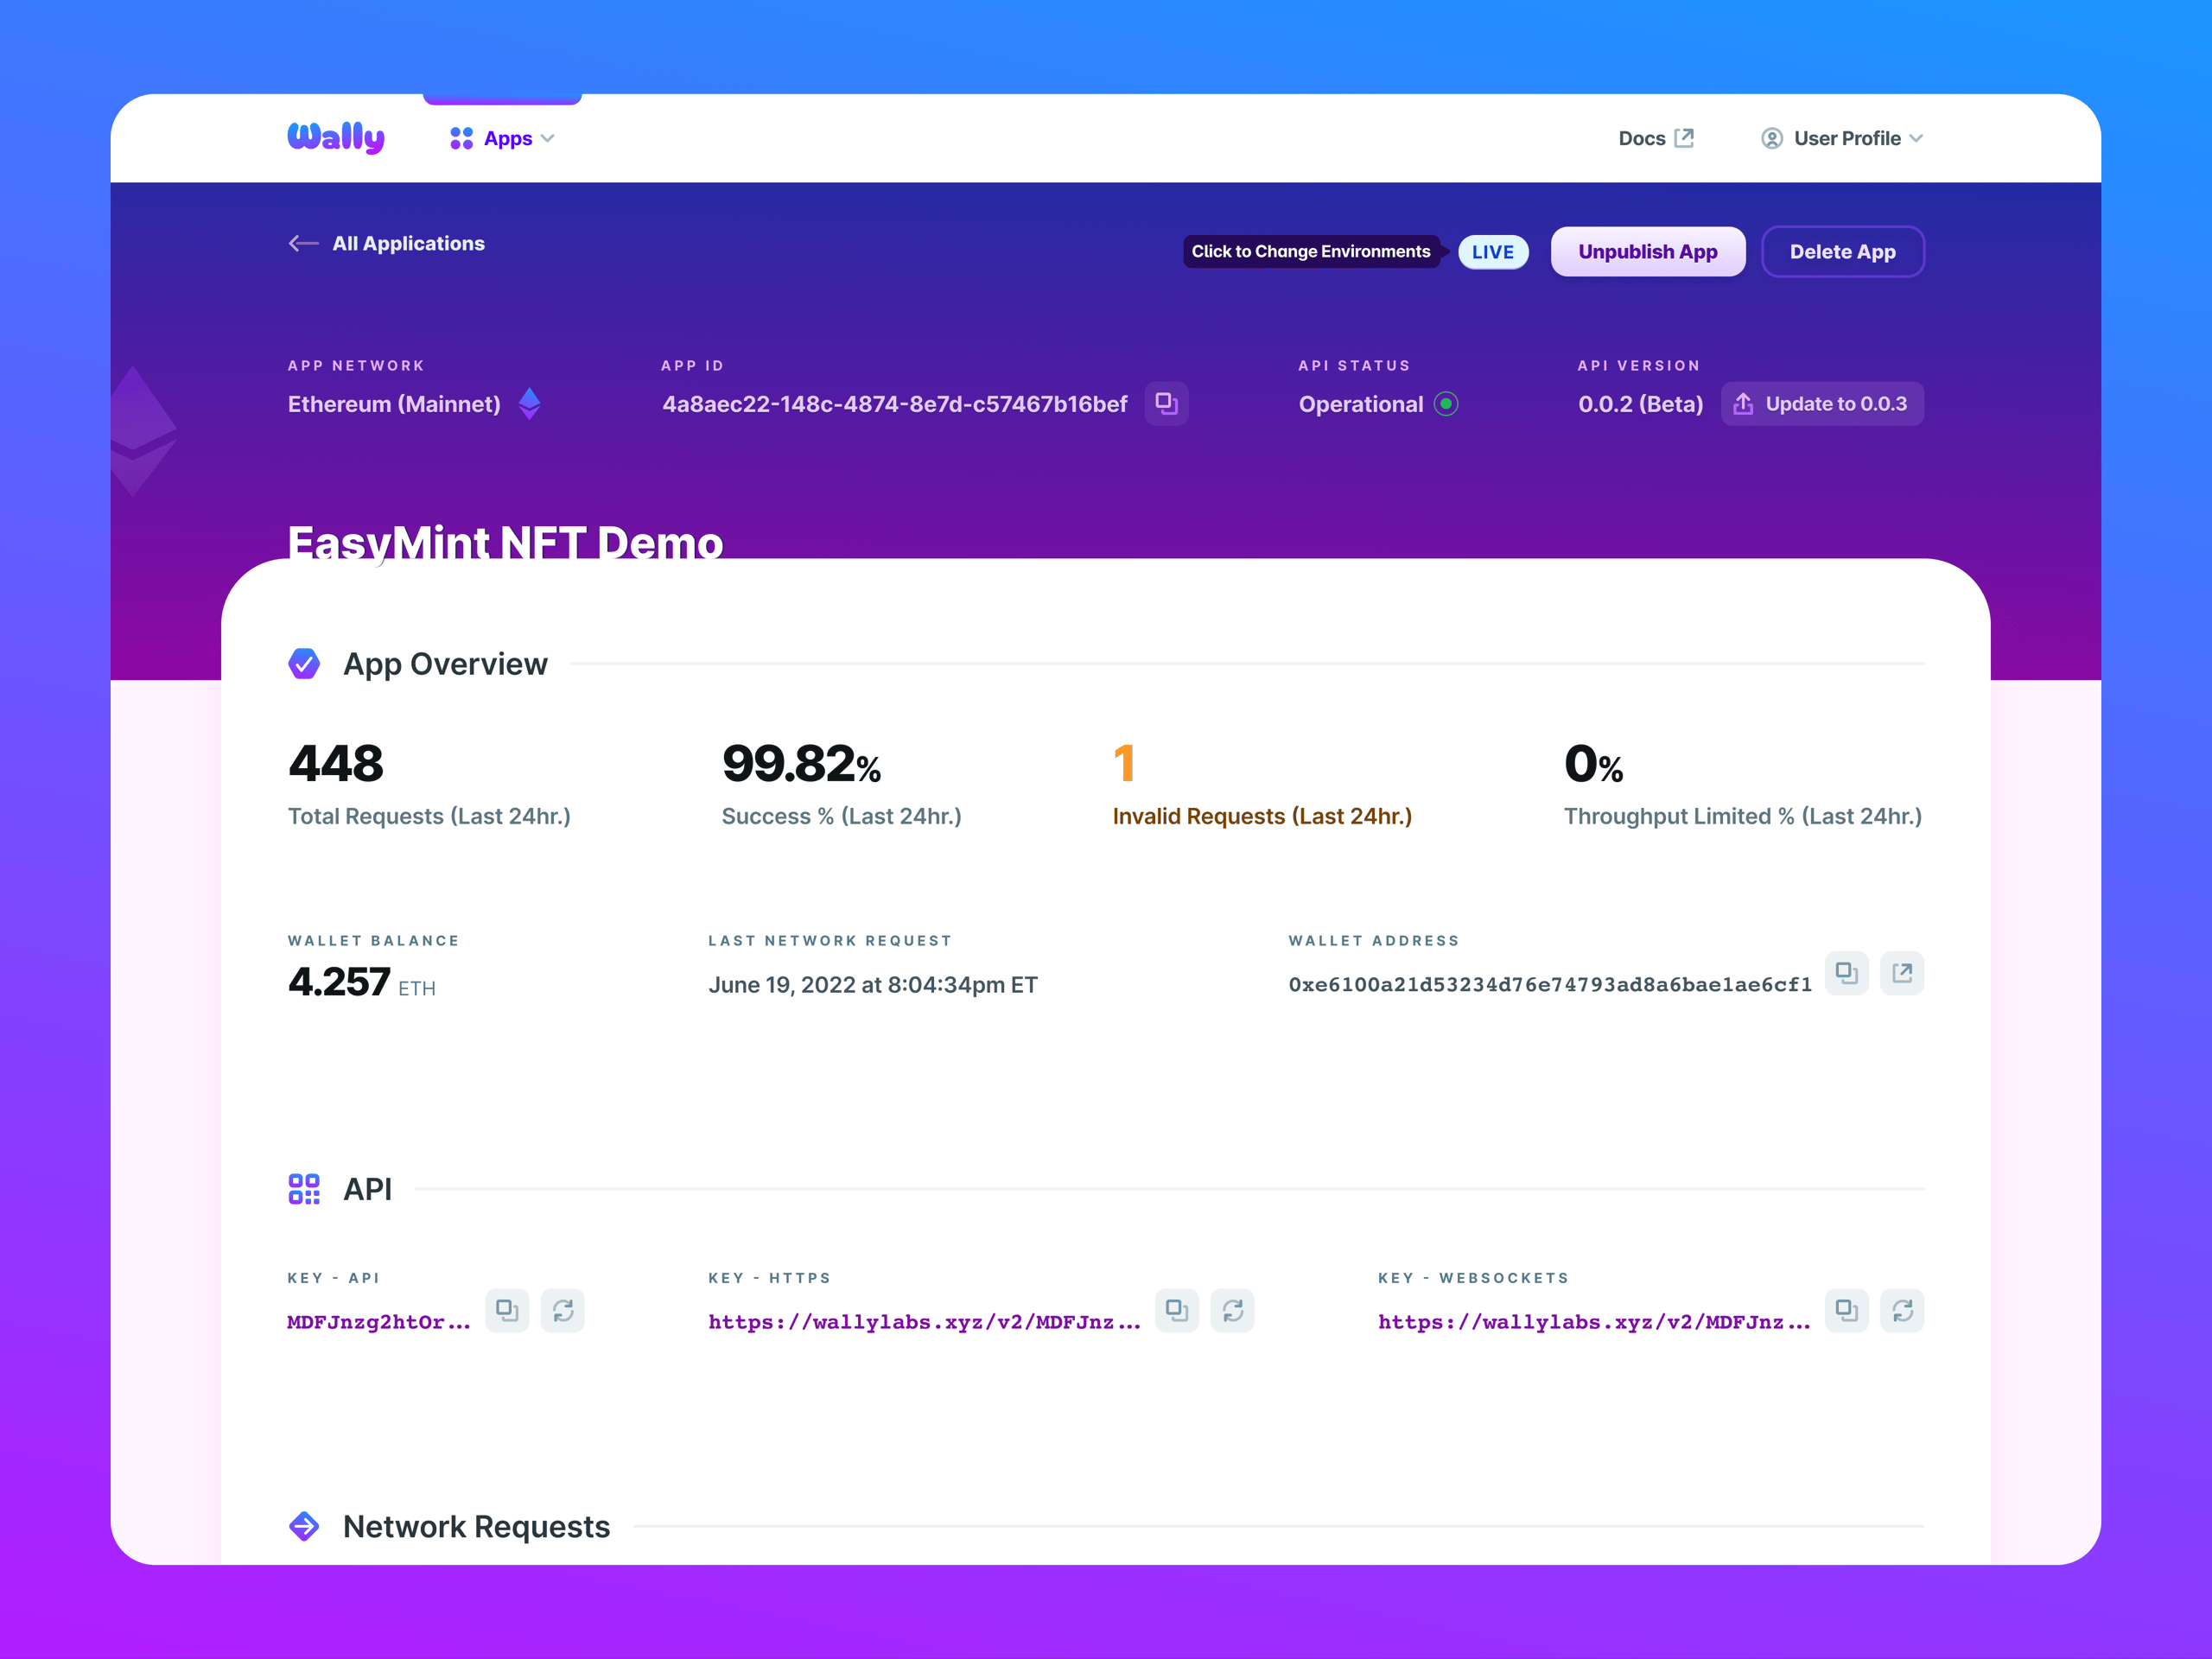2212x1659 pixels.
Task: Click the 448 Total Requests value
Action: tap(336, 764)
